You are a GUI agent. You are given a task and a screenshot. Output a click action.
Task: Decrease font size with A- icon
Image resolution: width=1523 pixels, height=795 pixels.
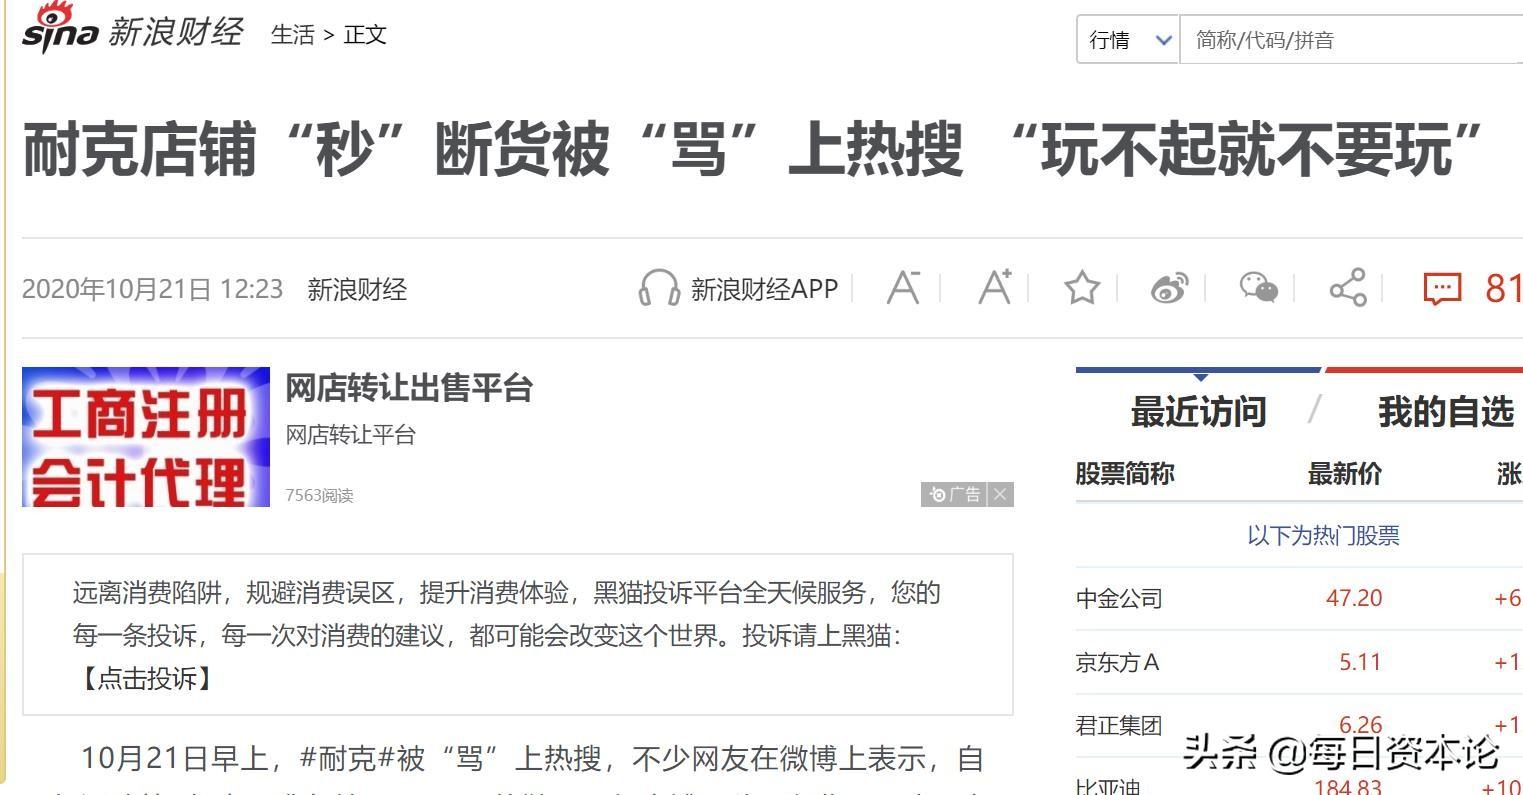(x=904, y=288)
